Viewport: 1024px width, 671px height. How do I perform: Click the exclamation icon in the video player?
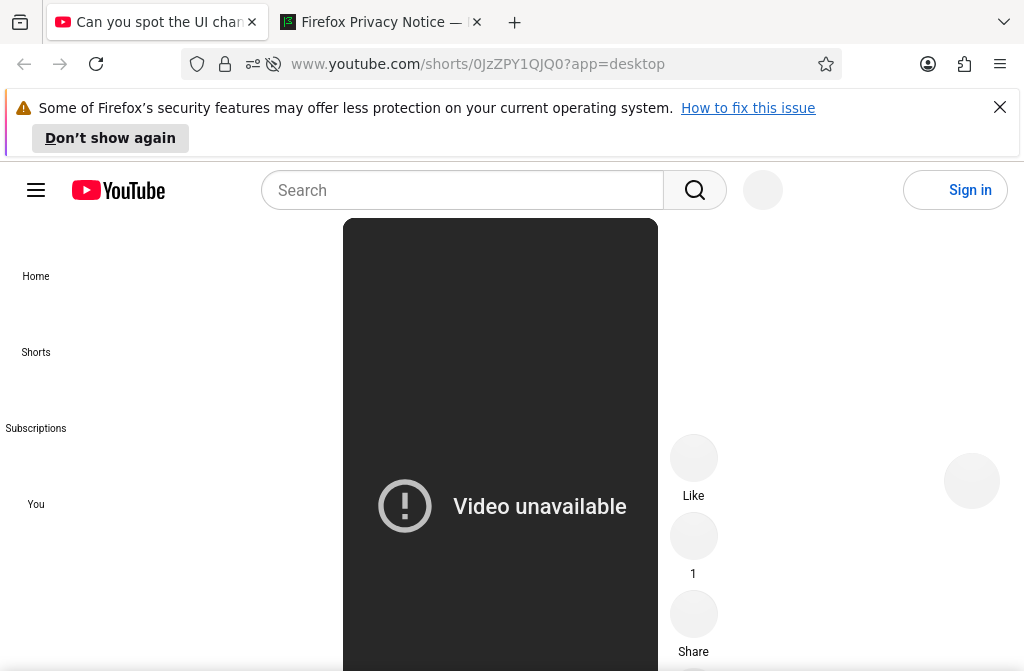click(405, 506)
